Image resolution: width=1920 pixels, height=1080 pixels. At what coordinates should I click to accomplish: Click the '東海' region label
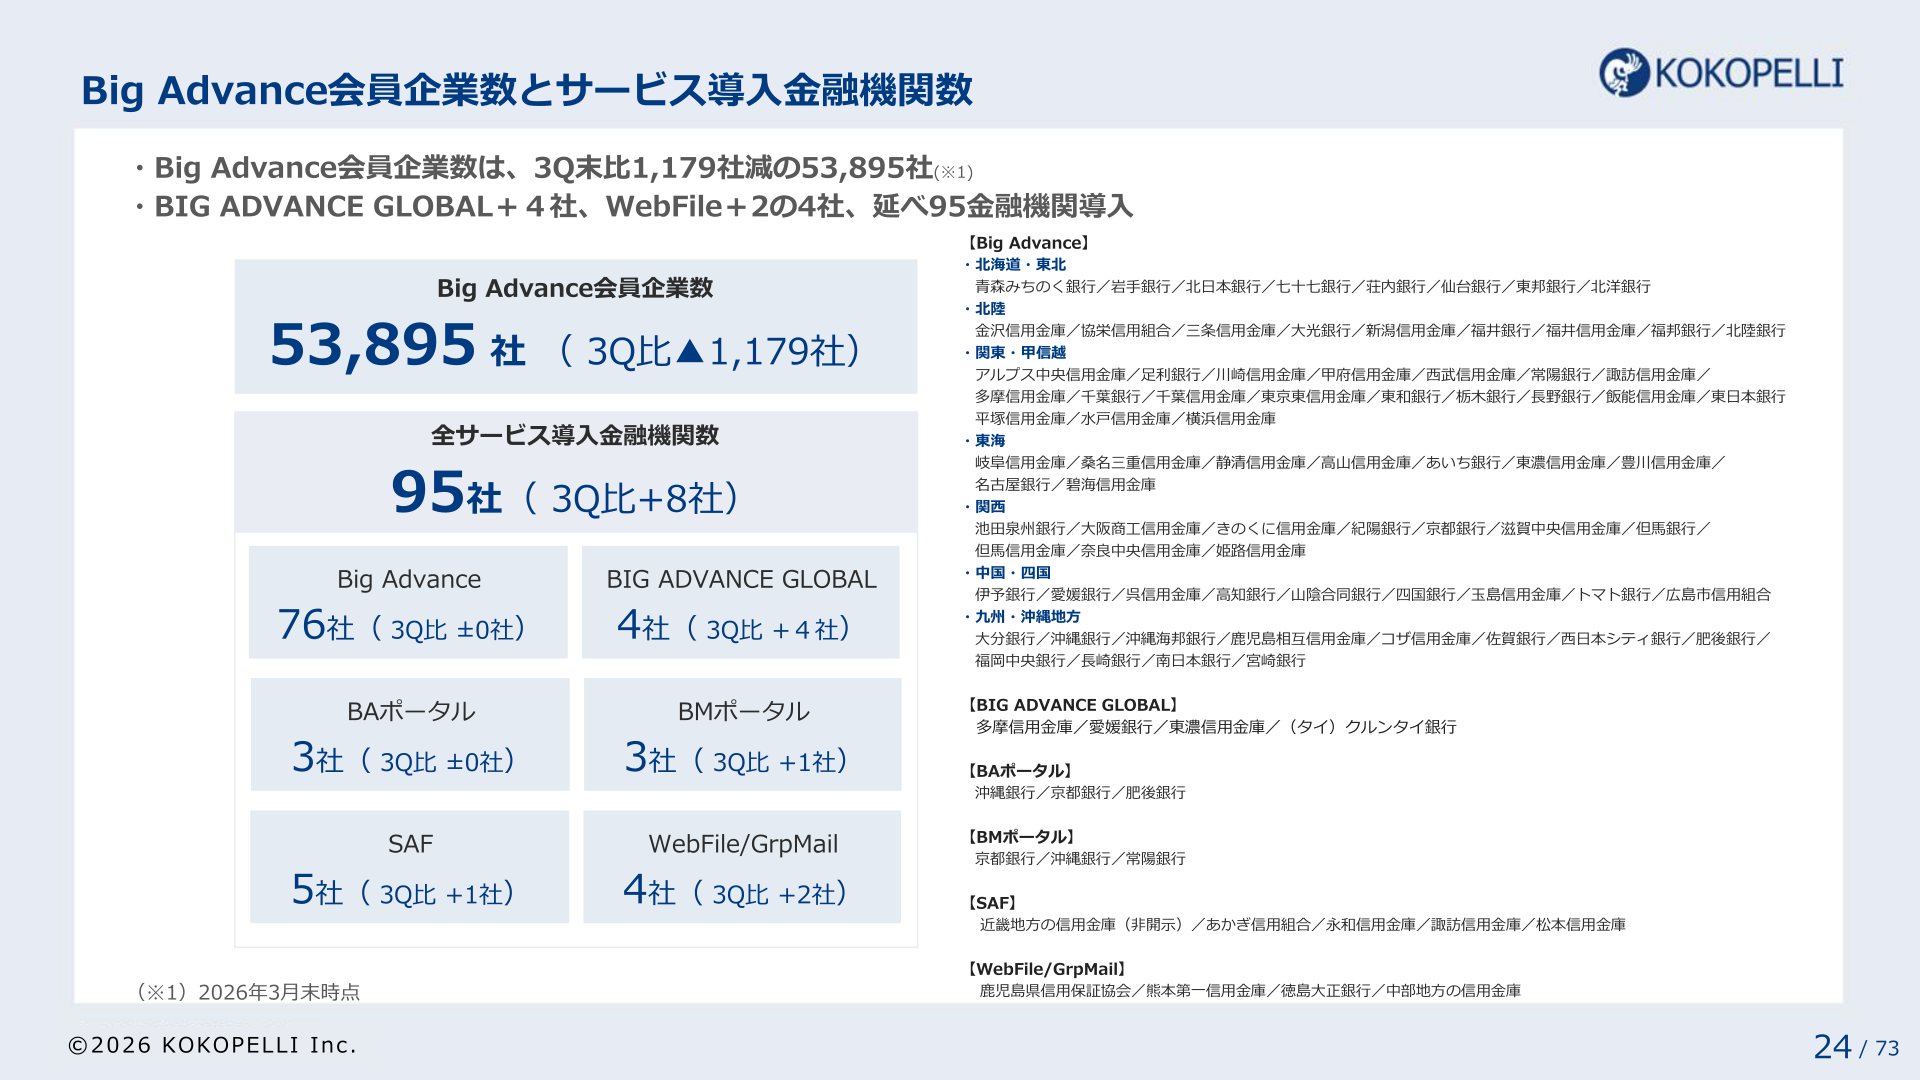(990, 441)
